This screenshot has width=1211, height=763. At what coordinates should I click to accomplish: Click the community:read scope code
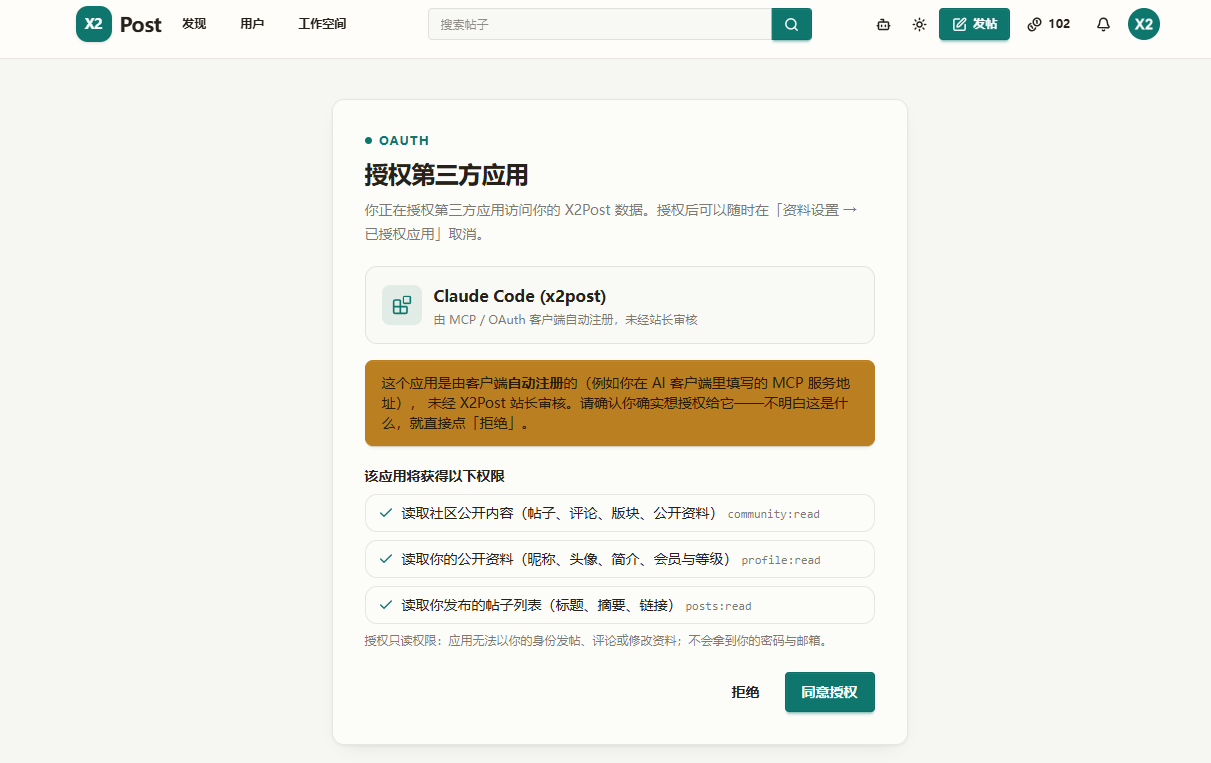(773, 514)
